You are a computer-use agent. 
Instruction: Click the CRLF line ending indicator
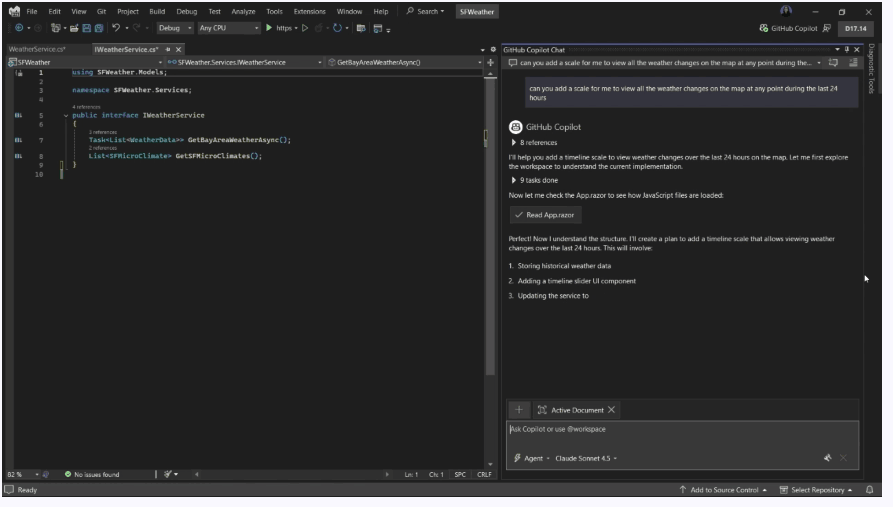[x=484, y=474]
